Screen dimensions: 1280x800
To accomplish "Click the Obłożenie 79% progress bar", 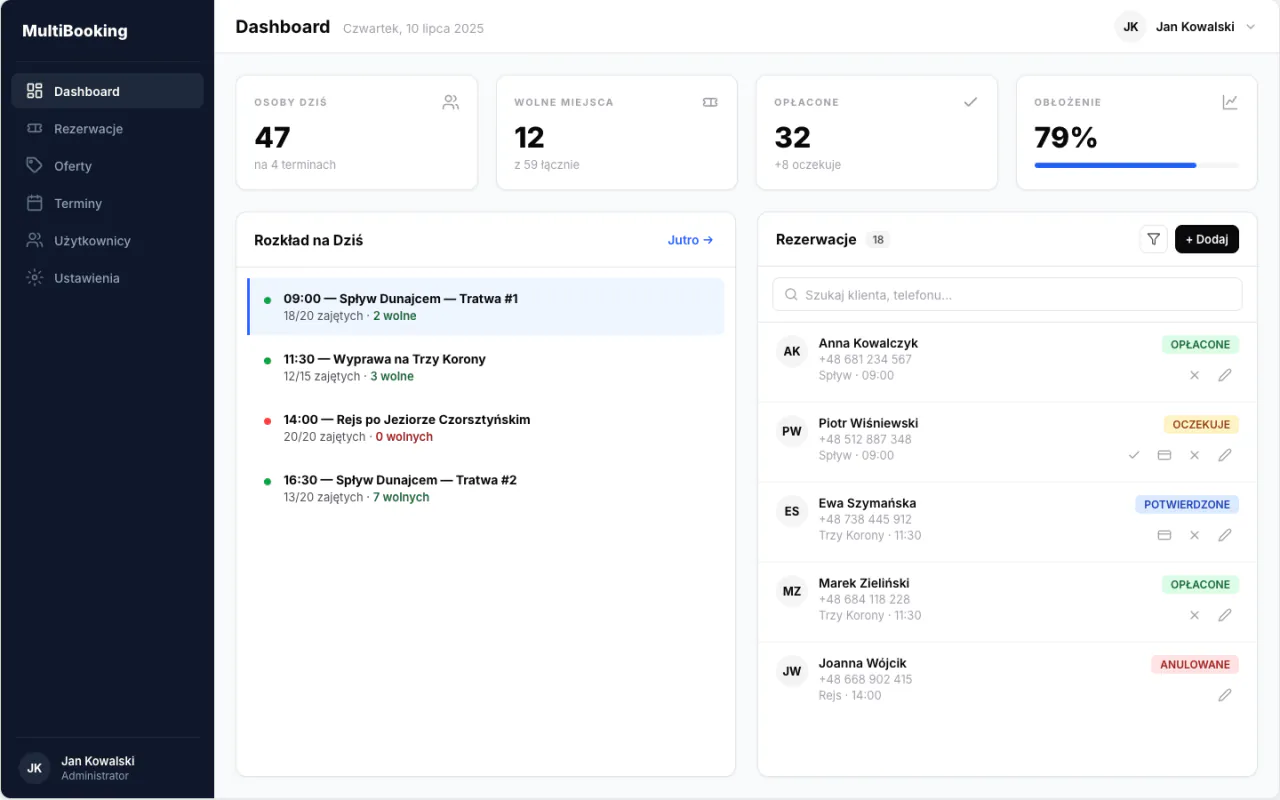I will 1136,165.
